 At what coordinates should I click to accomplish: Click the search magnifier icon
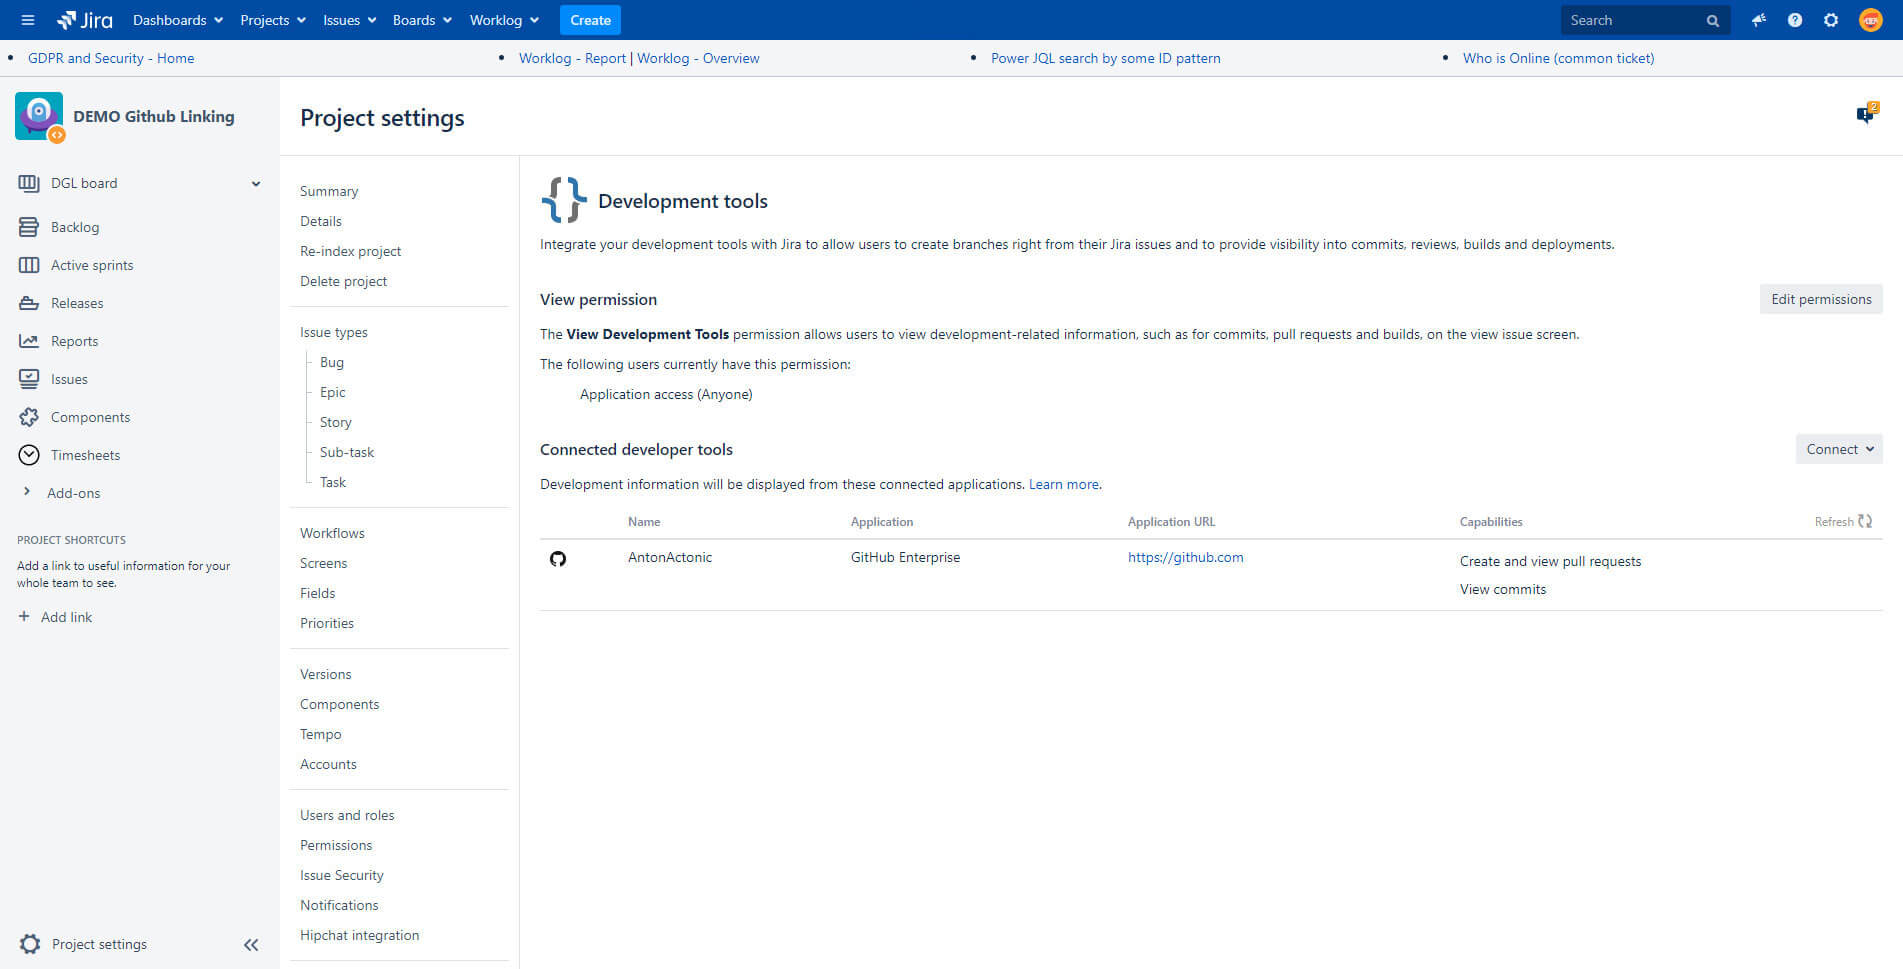point(1712,20)
